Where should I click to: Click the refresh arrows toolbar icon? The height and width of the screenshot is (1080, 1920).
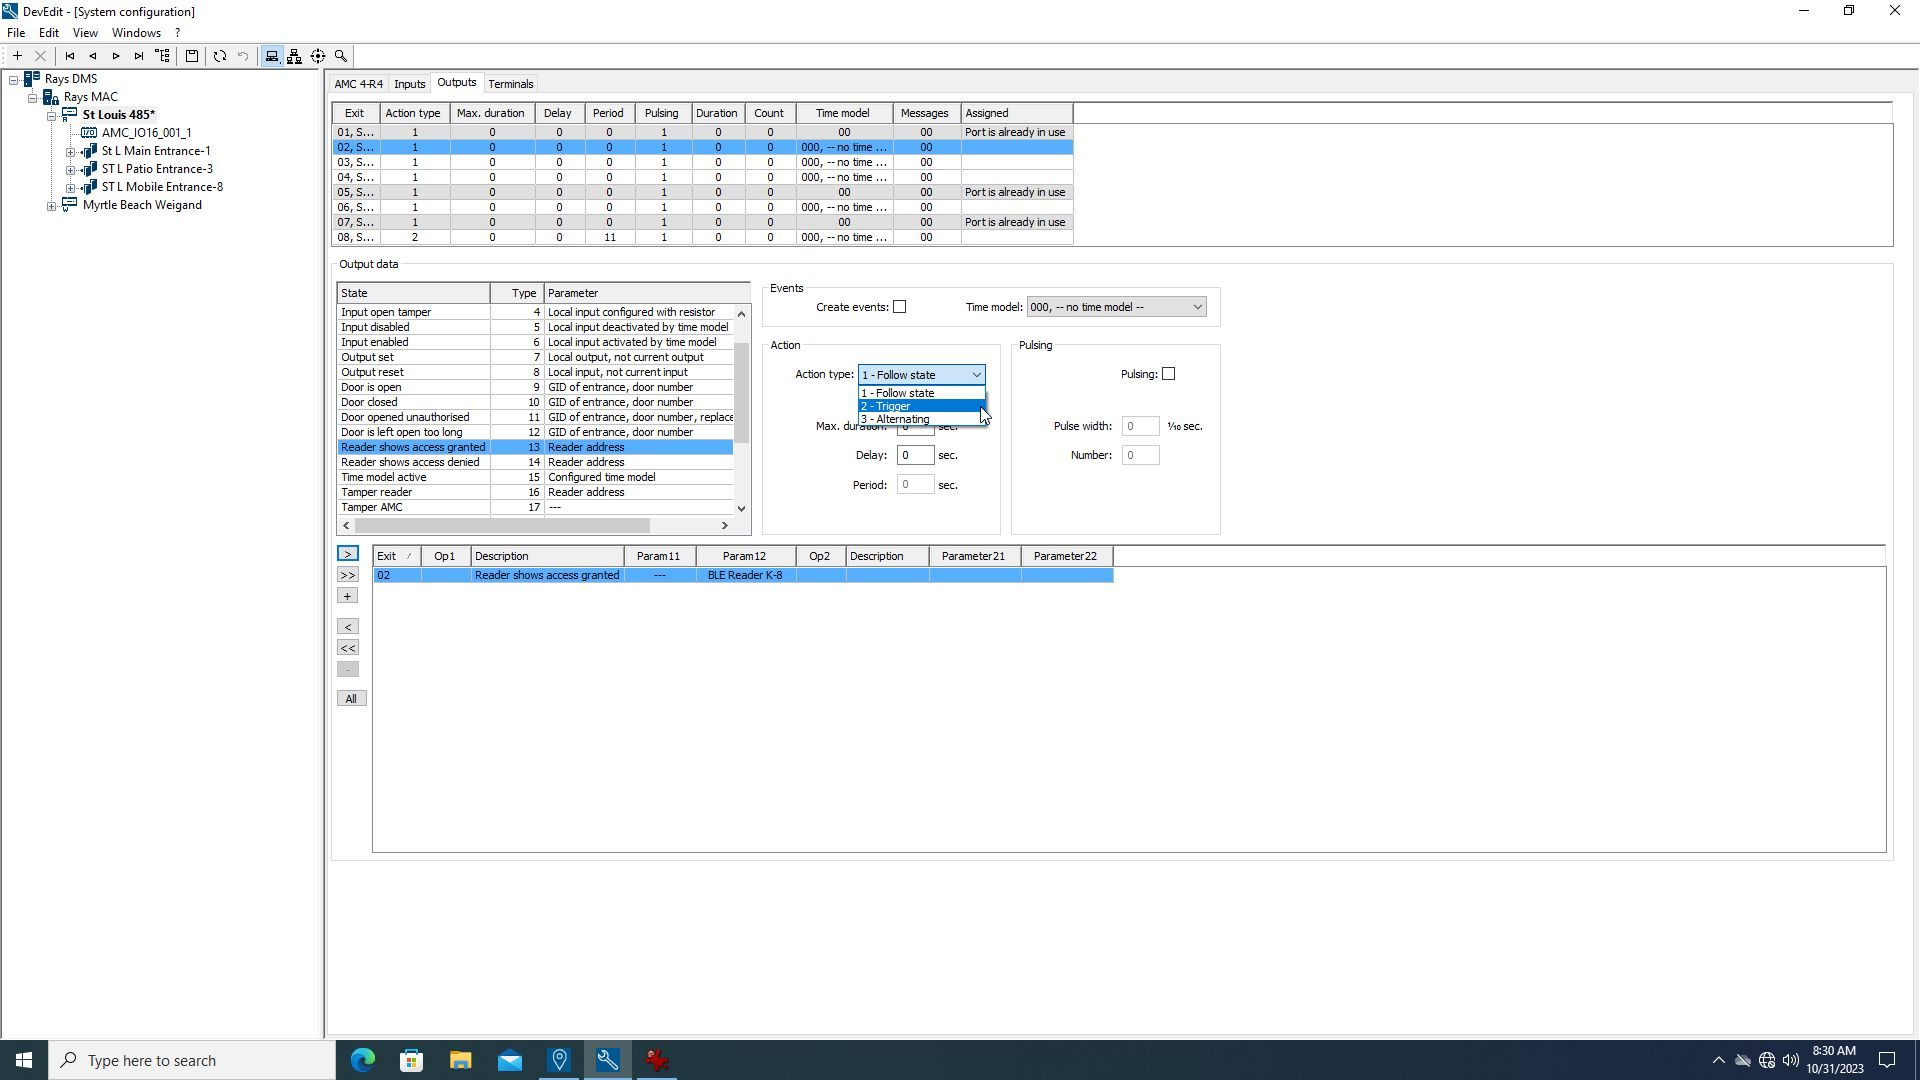click(x=220, y=56)
